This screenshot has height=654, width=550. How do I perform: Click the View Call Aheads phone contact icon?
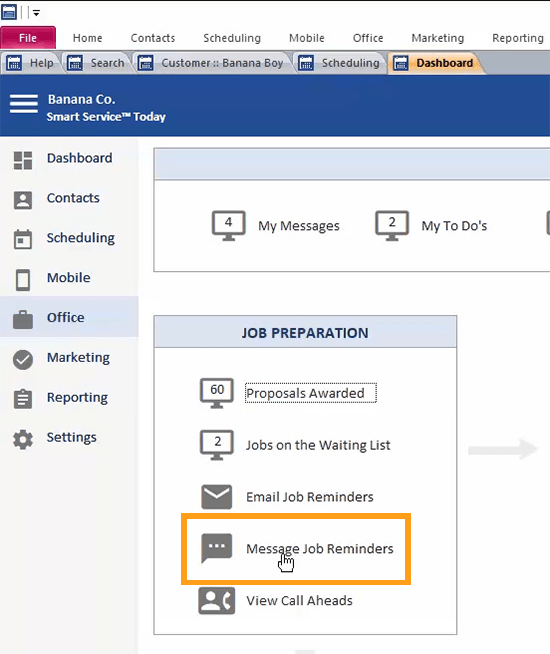(217, 601)
